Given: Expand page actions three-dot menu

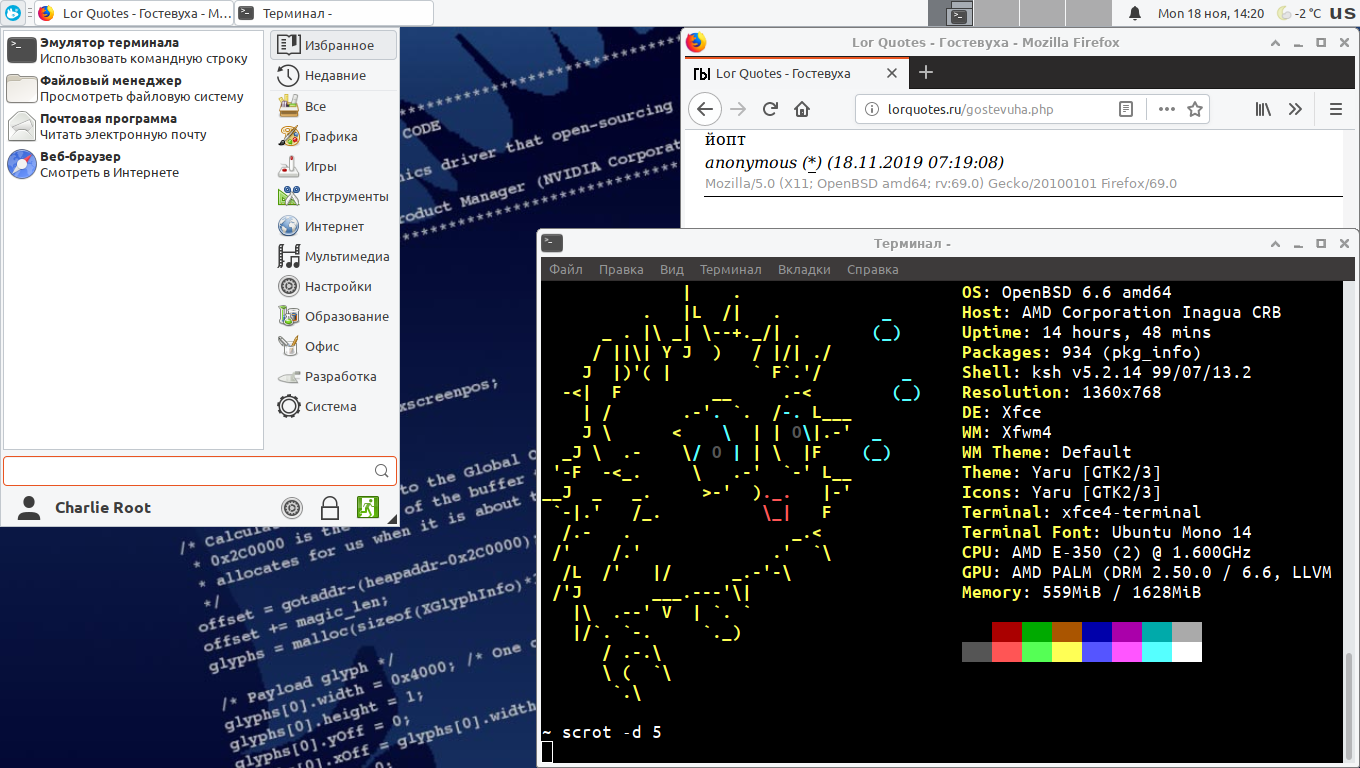Looking at the screenshot, I should [1166, 109].
